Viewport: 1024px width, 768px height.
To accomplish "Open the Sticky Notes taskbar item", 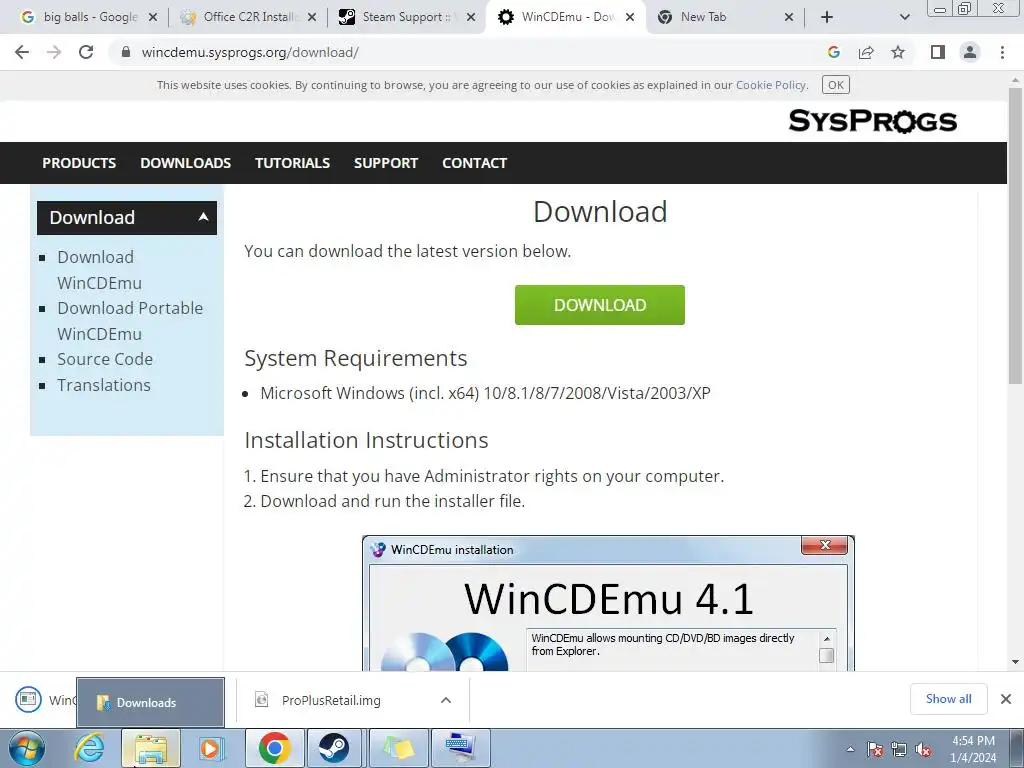I will pyautogui.click(x=399, y=748).
